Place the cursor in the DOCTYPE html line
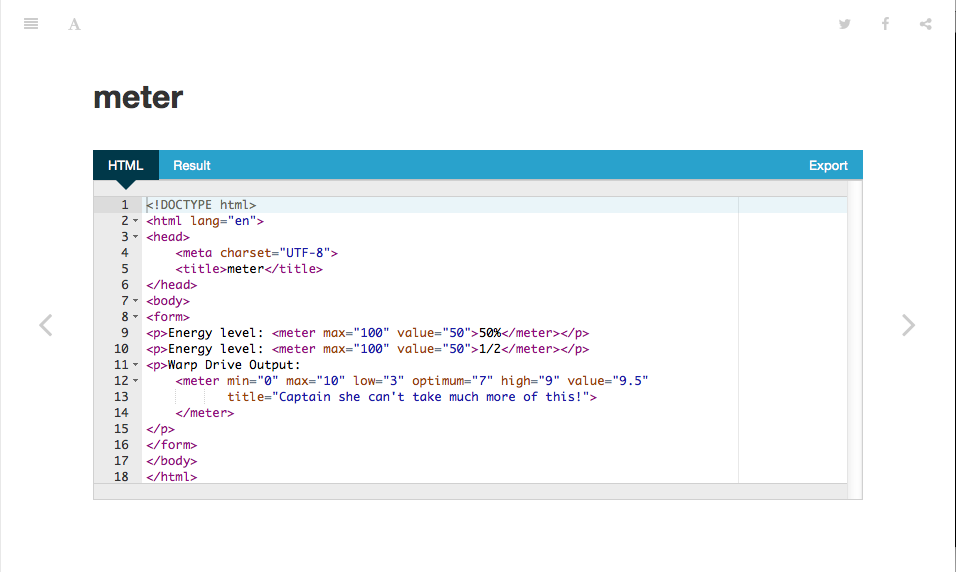The image size is (956, 572). [201, 205]
